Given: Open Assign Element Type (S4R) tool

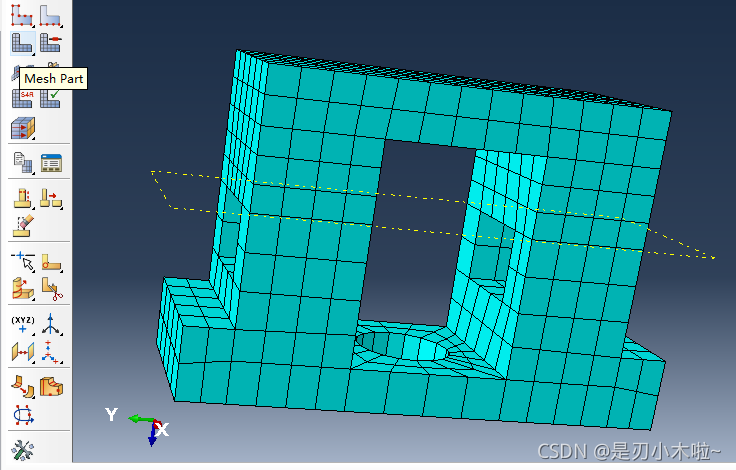Looking at the screenshot, I should pos(22,98).
